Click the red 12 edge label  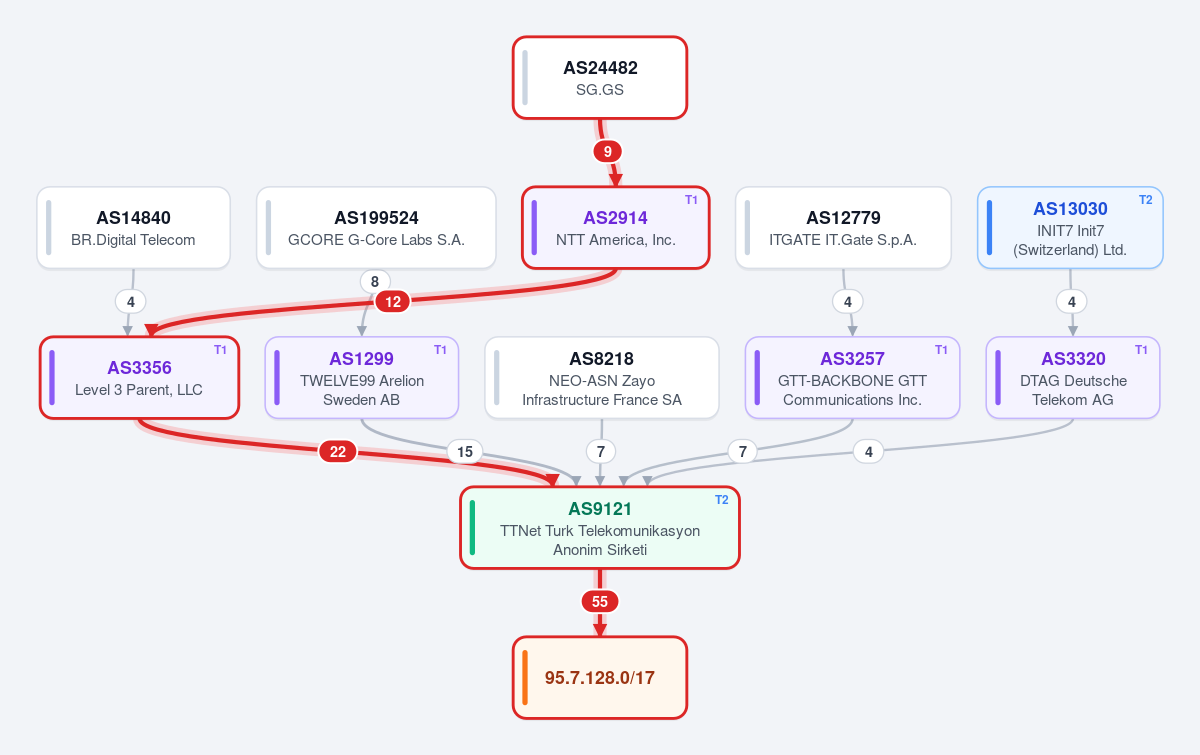393,301
